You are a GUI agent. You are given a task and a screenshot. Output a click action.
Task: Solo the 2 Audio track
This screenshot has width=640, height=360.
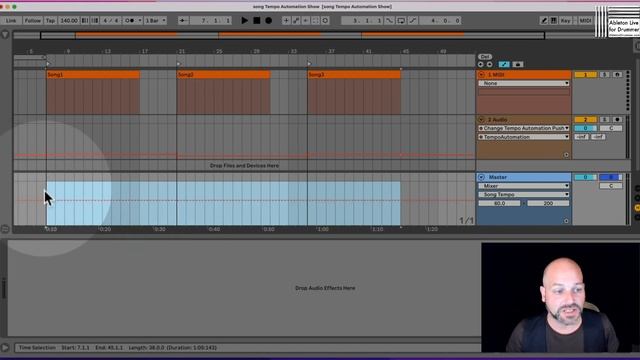coord(604,120)
